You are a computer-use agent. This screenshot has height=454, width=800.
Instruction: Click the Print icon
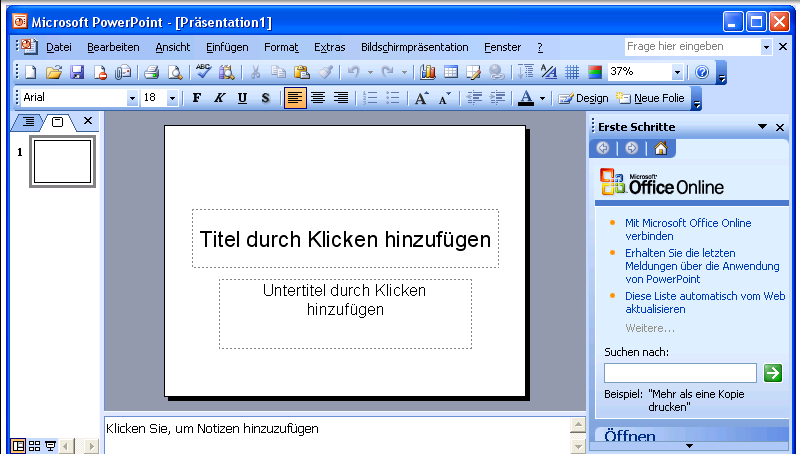(x=151, y=72)
